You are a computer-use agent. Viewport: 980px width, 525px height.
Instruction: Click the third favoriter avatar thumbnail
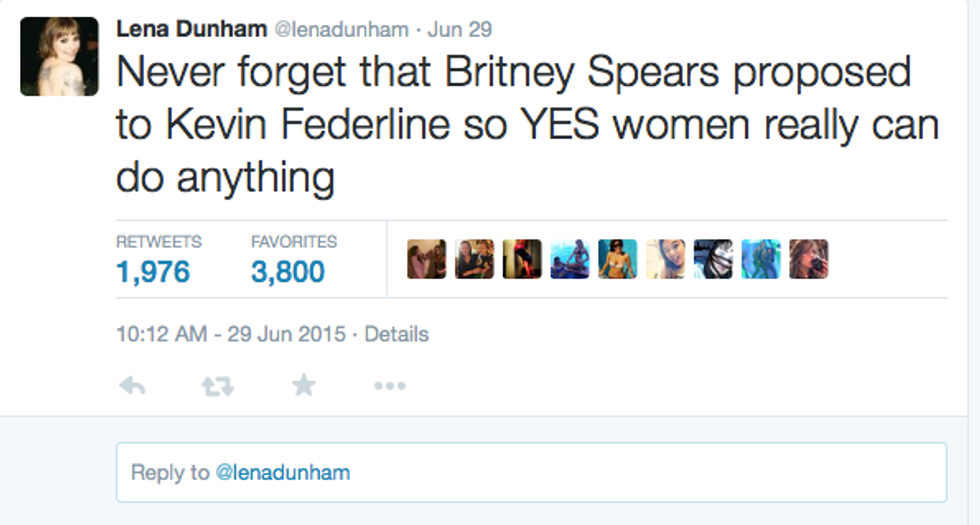[522, 259]
